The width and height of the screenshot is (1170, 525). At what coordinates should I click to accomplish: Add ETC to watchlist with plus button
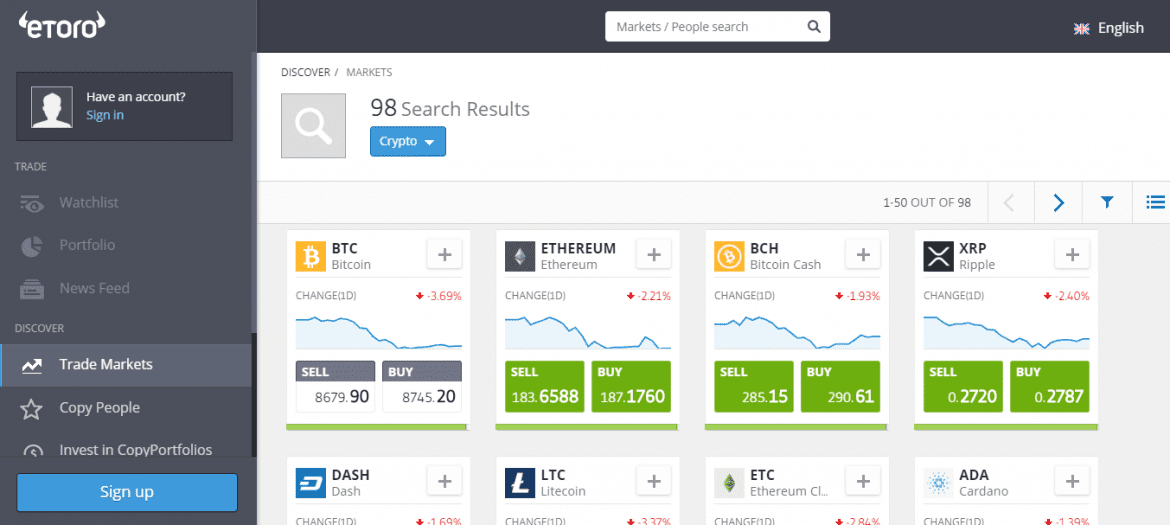863,482
